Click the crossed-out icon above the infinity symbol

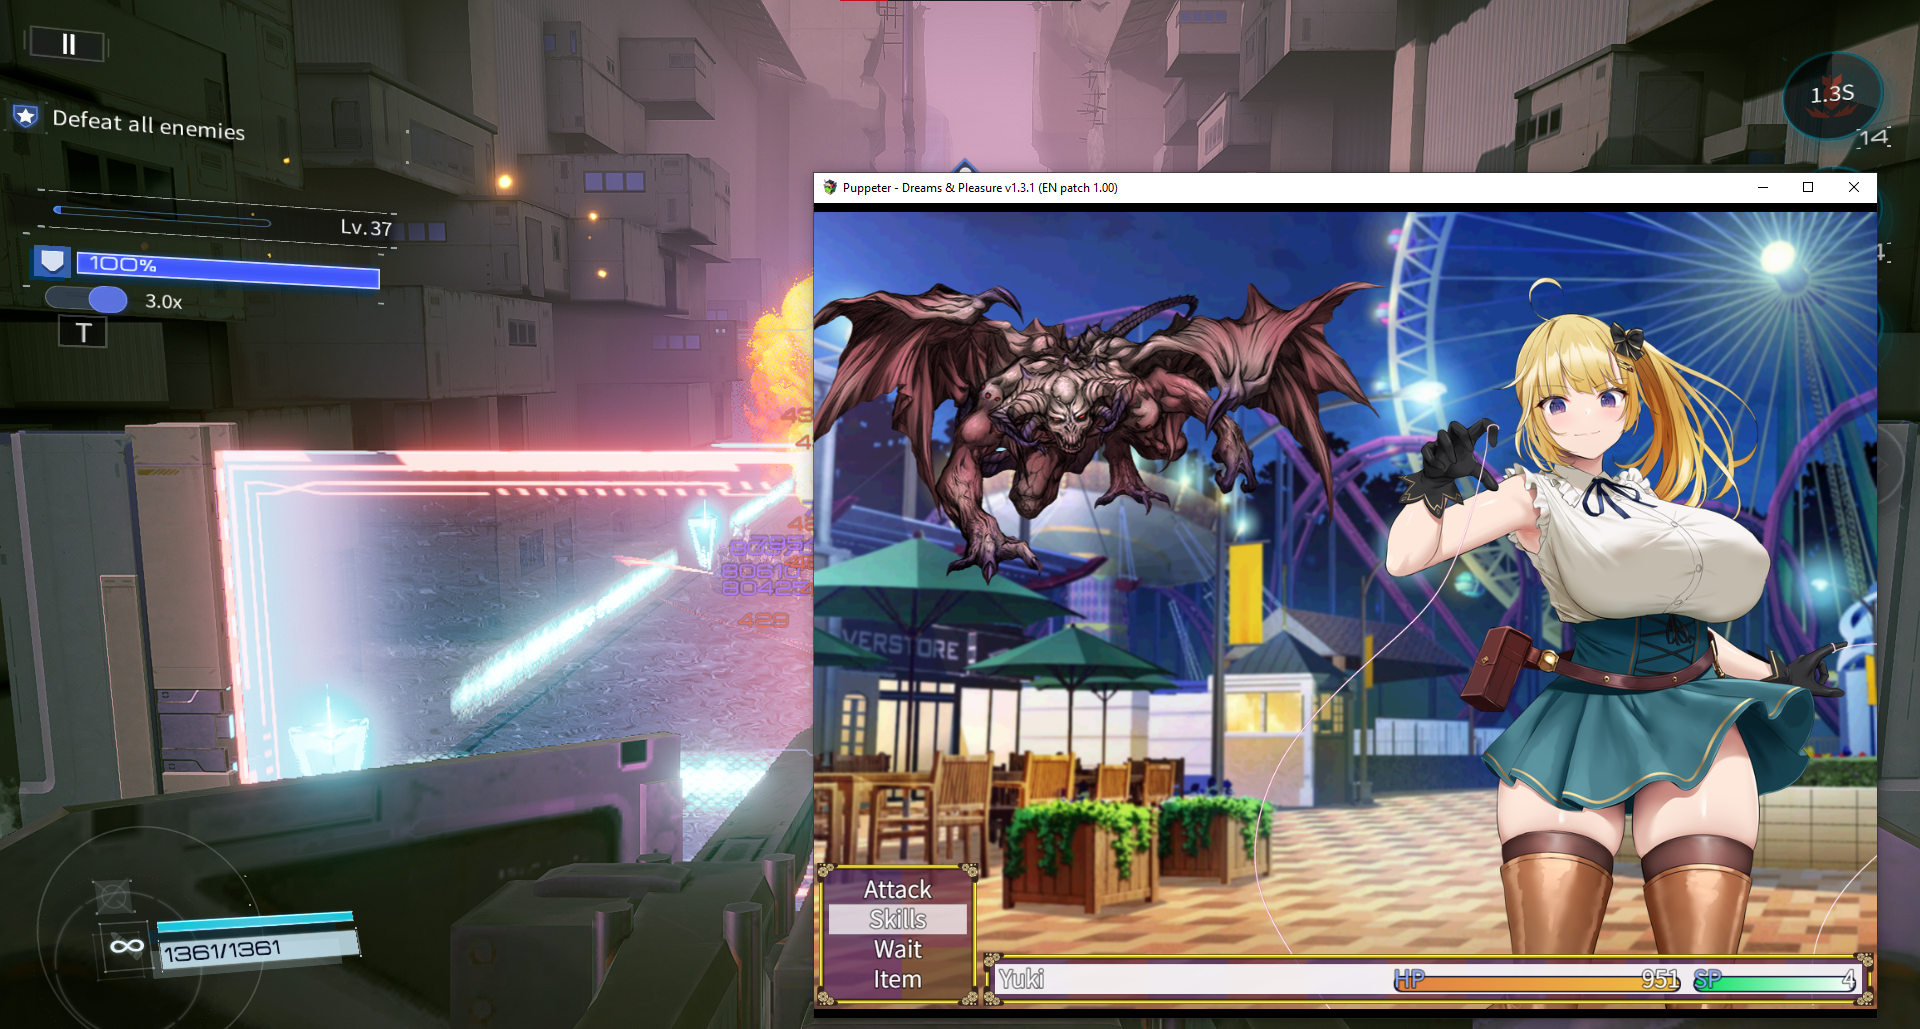pyautogui.click(x=113, y=896)
